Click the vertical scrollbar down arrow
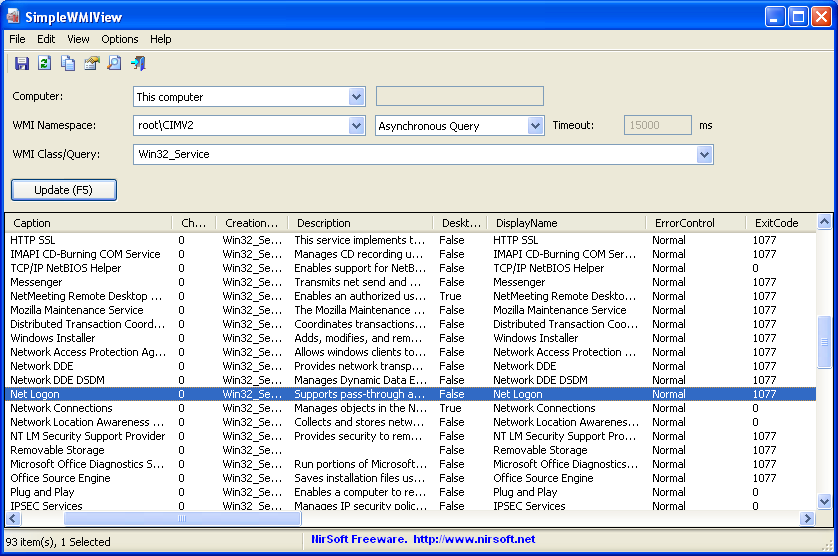 pos(824,502)
